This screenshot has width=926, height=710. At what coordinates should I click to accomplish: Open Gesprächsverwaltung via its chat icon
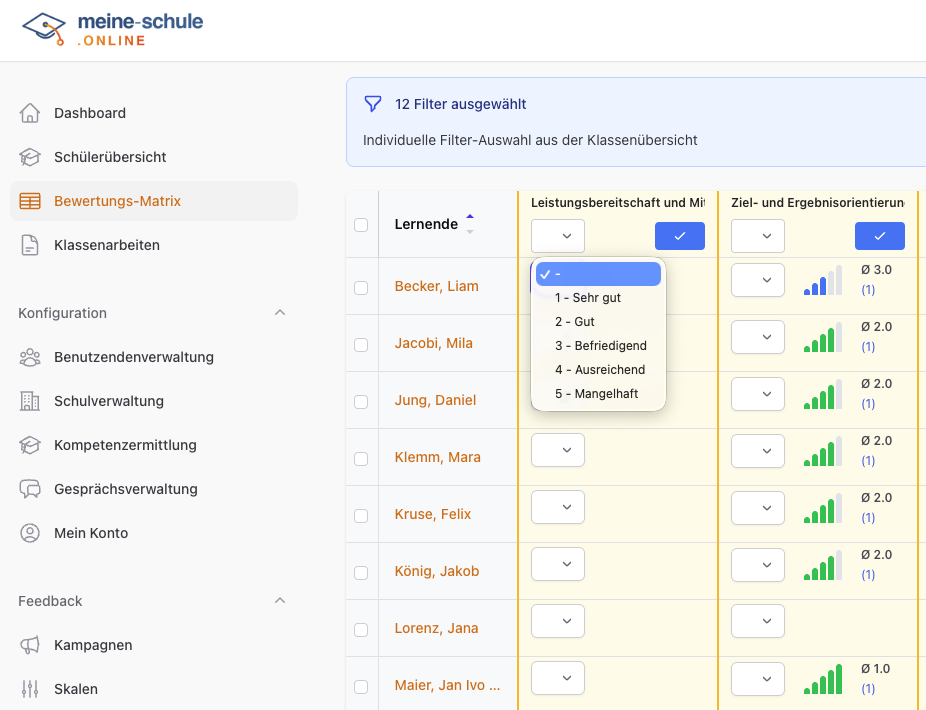pos(30,489)
